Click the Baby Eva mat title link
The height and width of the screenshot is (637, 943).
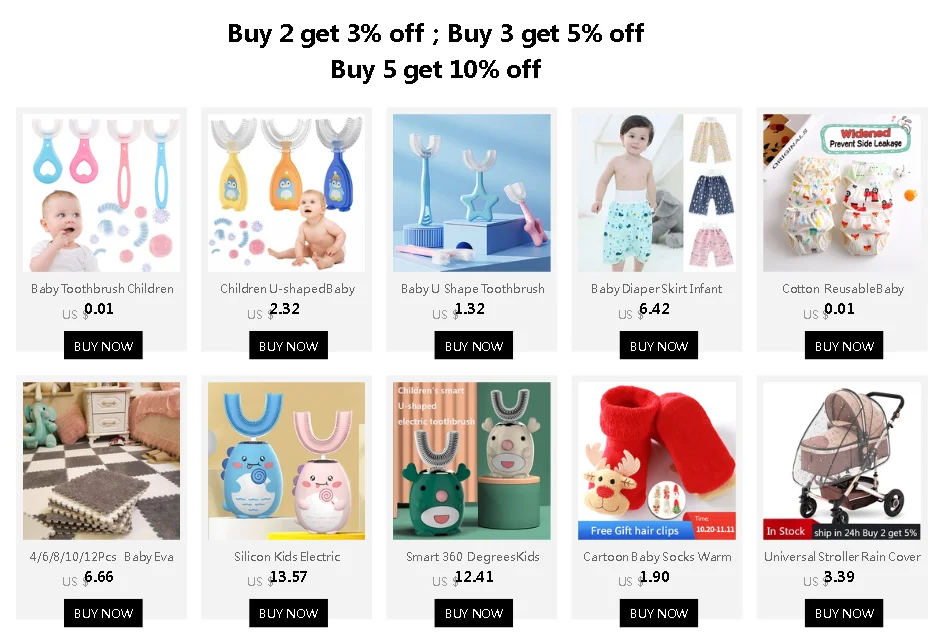[x=102, y=557]
